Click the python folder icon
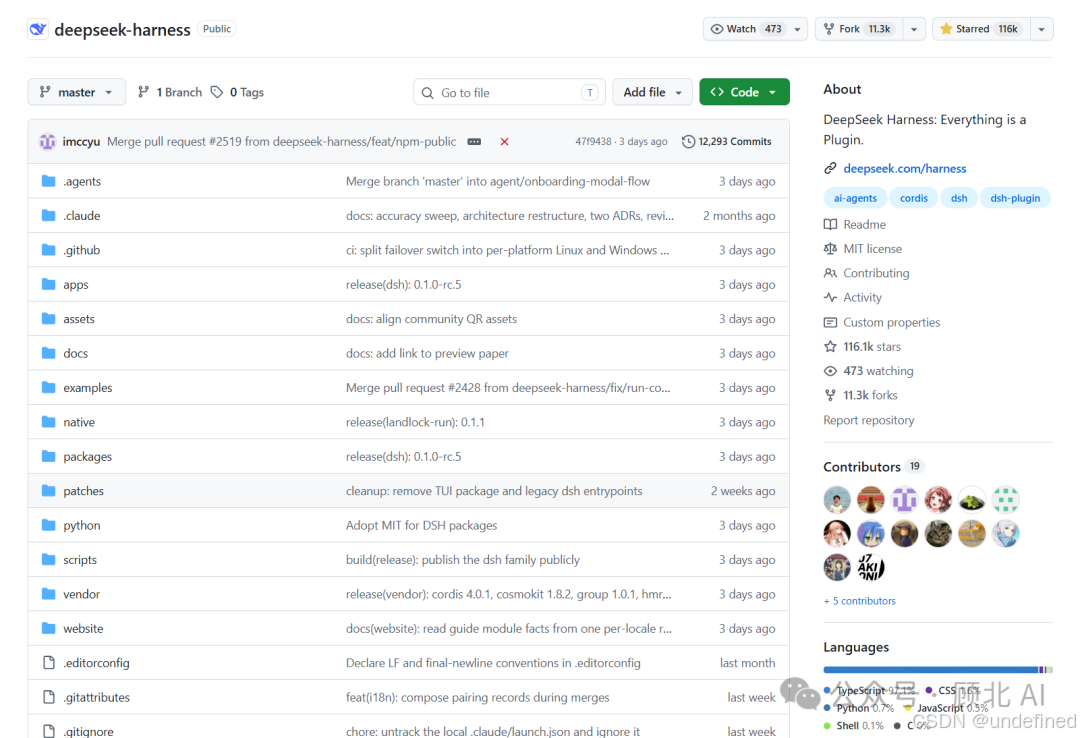 point(48,526)
